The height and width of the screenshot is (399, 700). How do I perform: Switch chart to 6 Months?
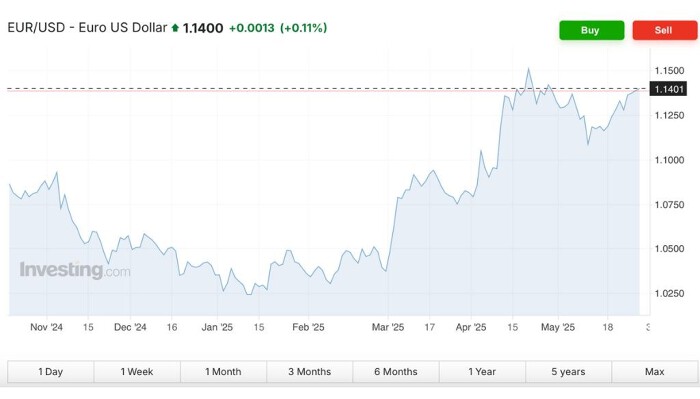[x=396, y=372]
